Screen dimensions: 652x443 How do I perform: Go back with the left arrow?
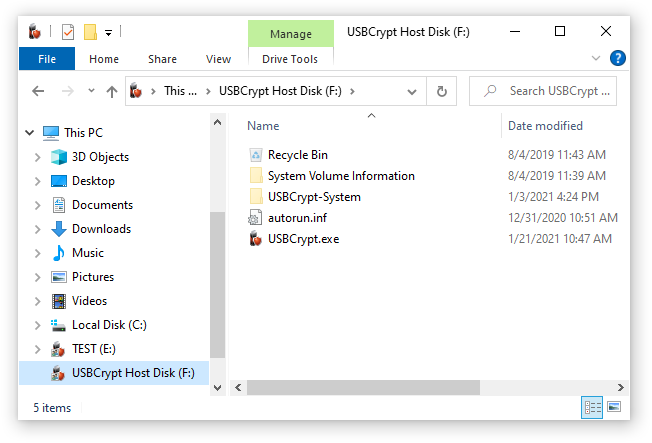[38, 91]
